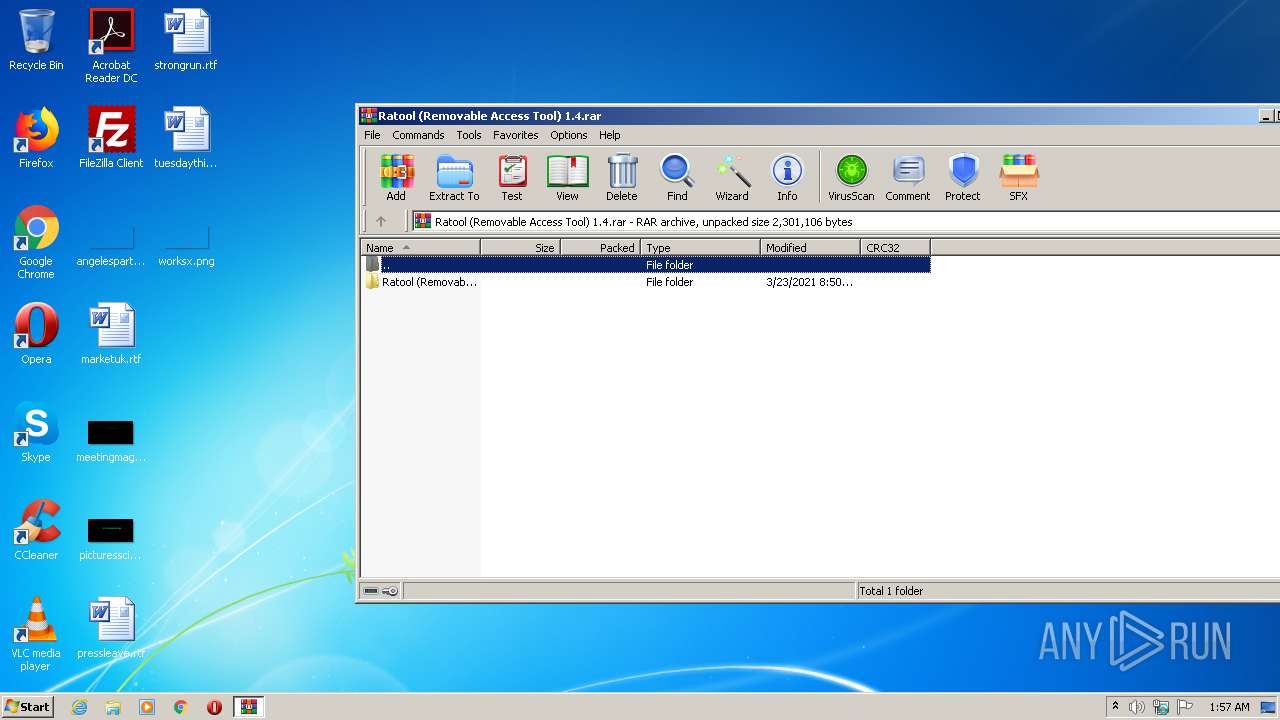Open the Options menu

pos(569,135)
